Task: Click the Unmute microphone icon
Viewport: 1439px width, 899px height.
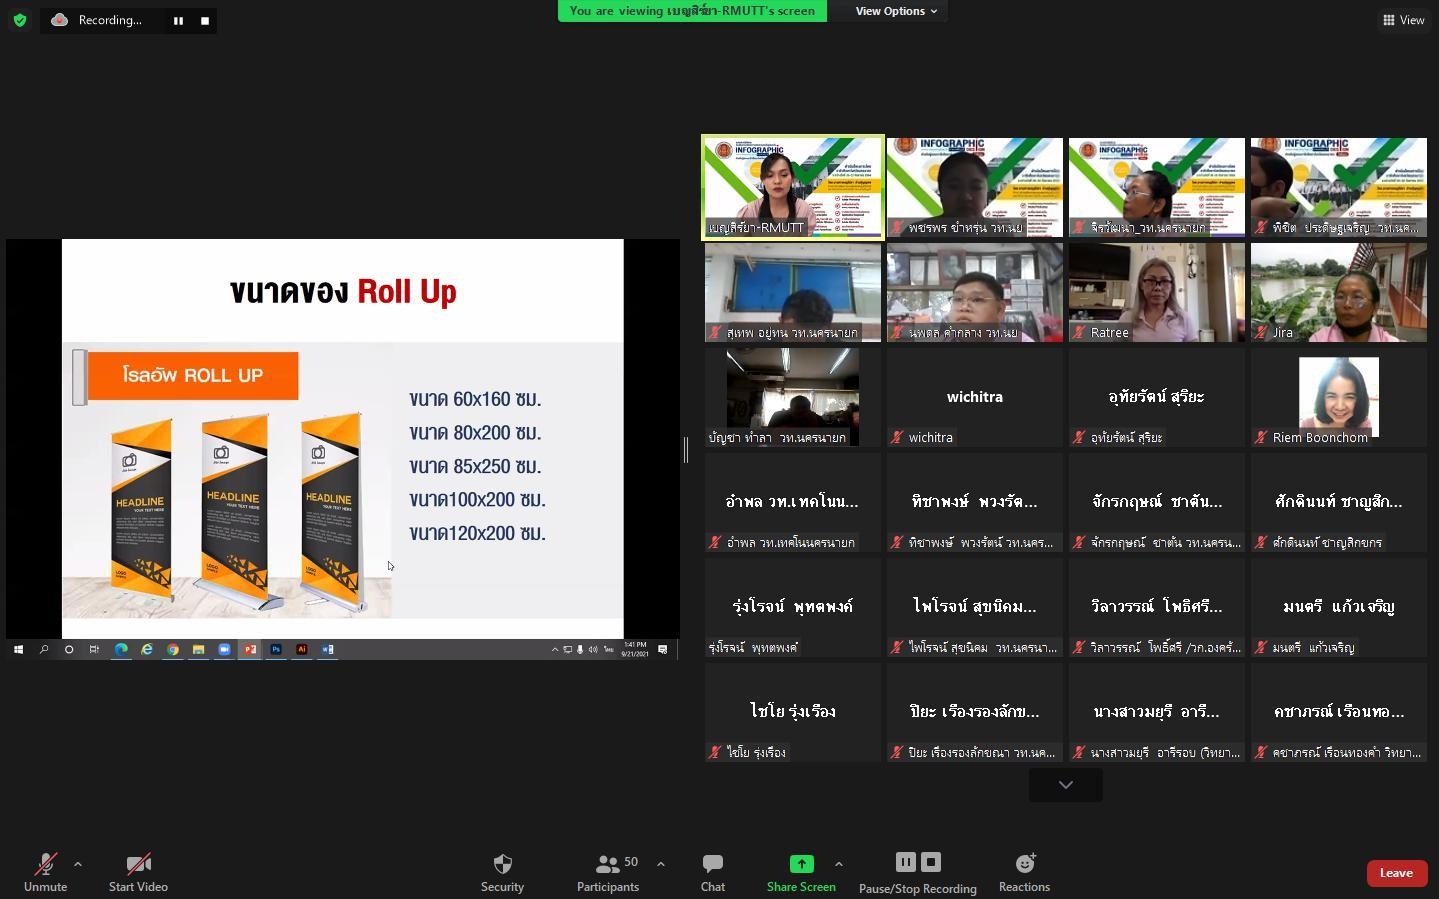Action: pyautogui.click(x=45, y=864)
